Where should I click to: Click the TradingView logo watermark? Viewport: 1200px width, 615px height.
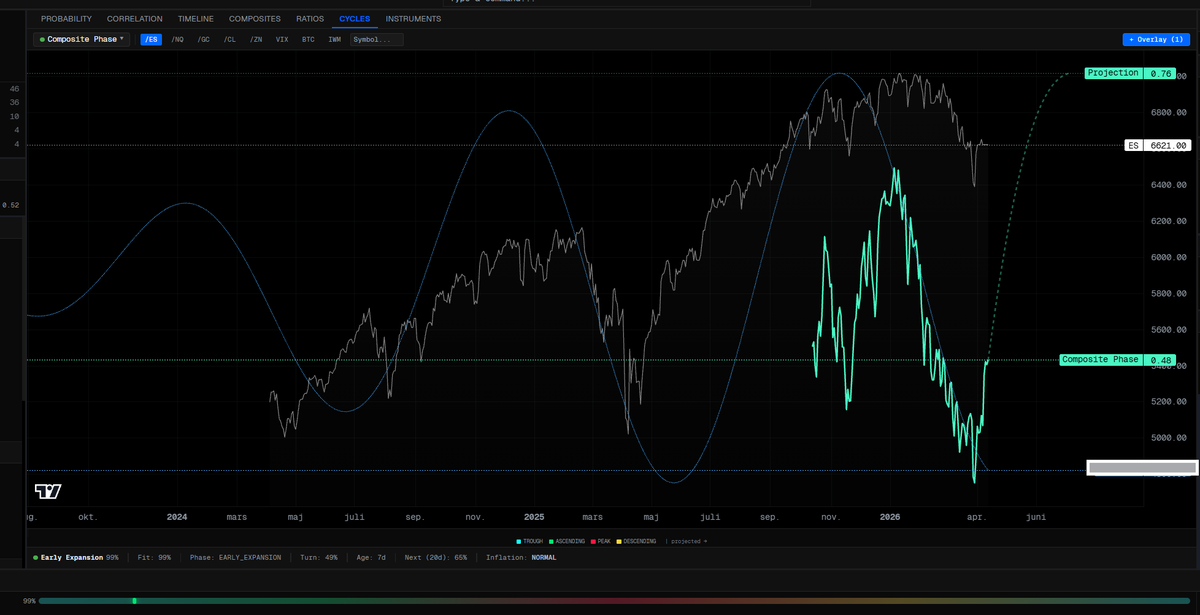[47, 491]
